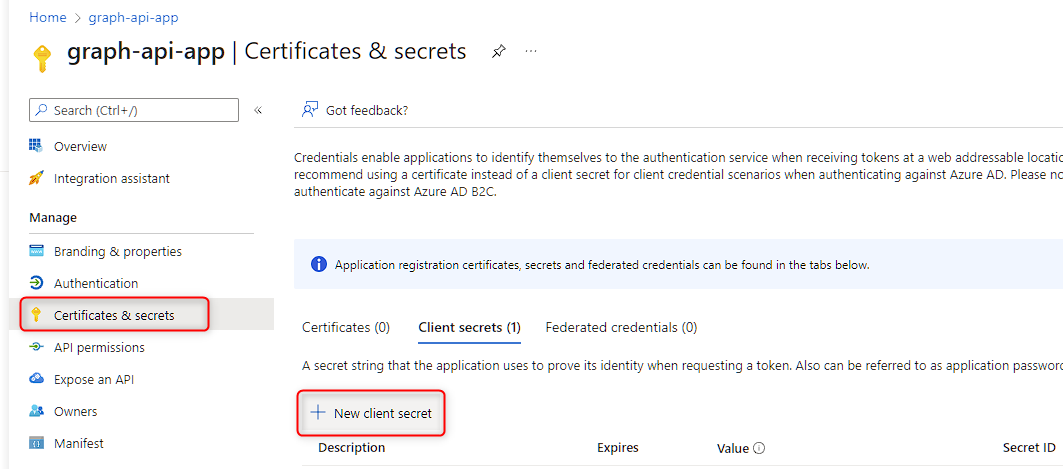Open Branding & properties
The height and width of the screenshot is (469, 1063).
click(118, 251)
